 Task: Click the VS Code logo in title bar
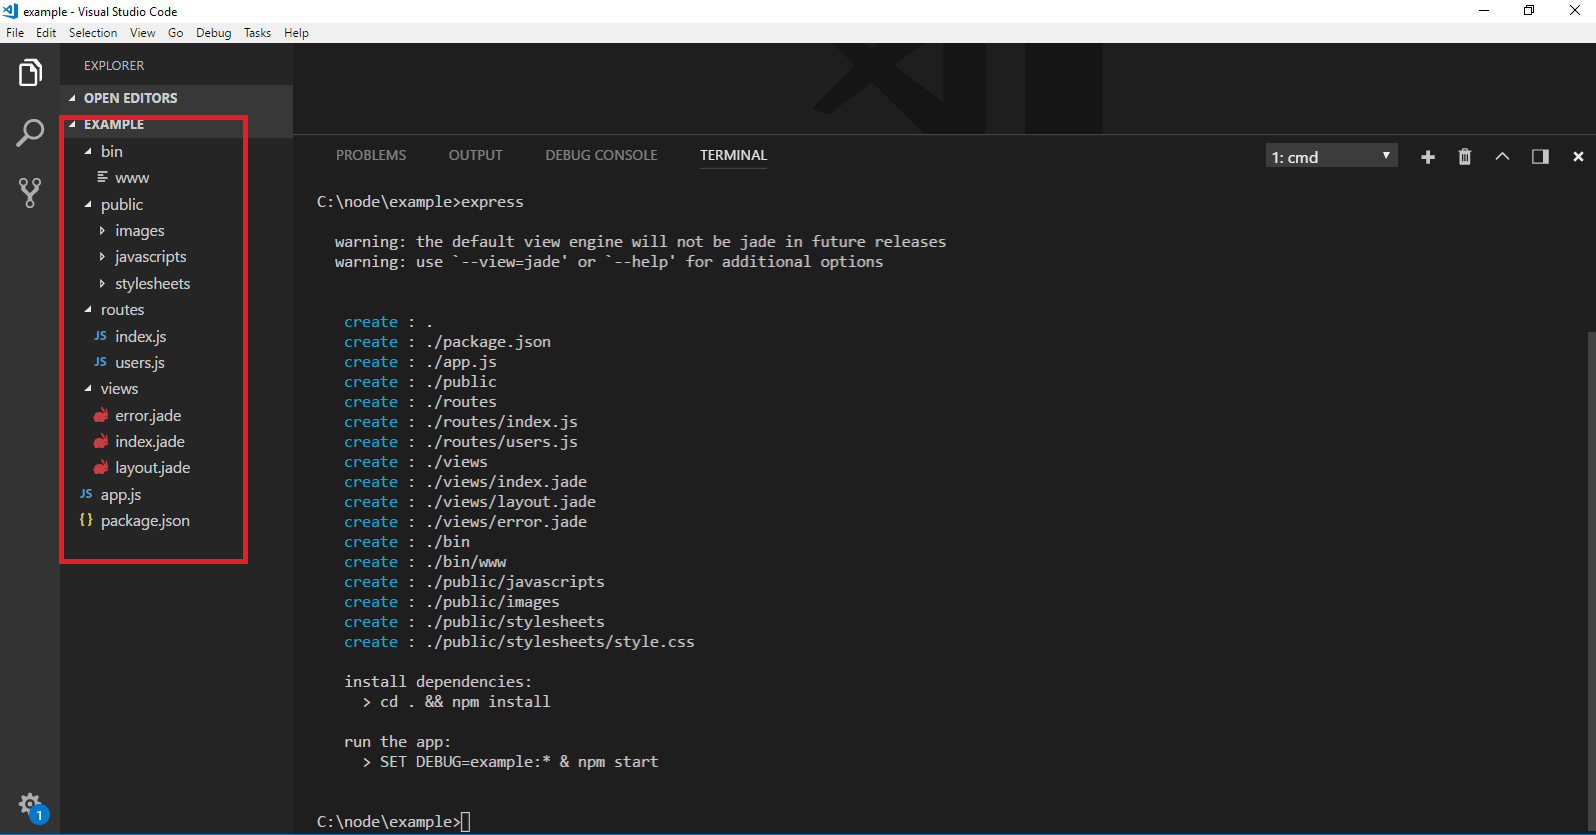(11, 11)
